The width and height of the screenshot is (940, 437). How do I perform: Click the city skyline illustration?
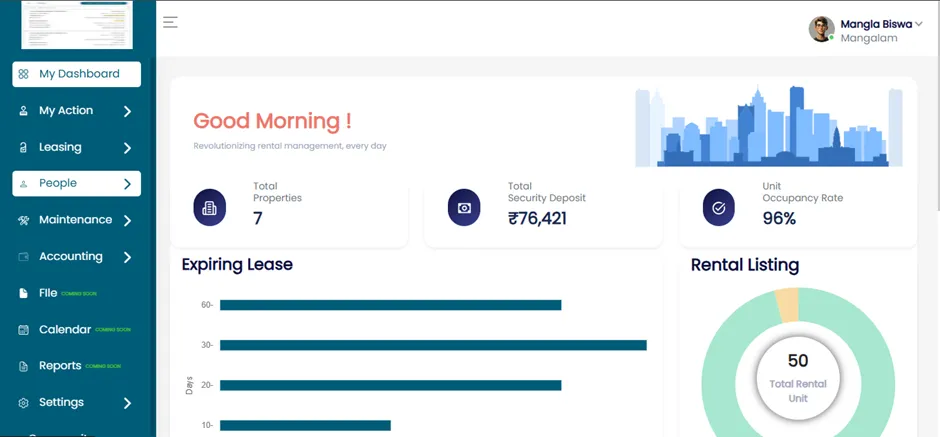click(769, 126)
